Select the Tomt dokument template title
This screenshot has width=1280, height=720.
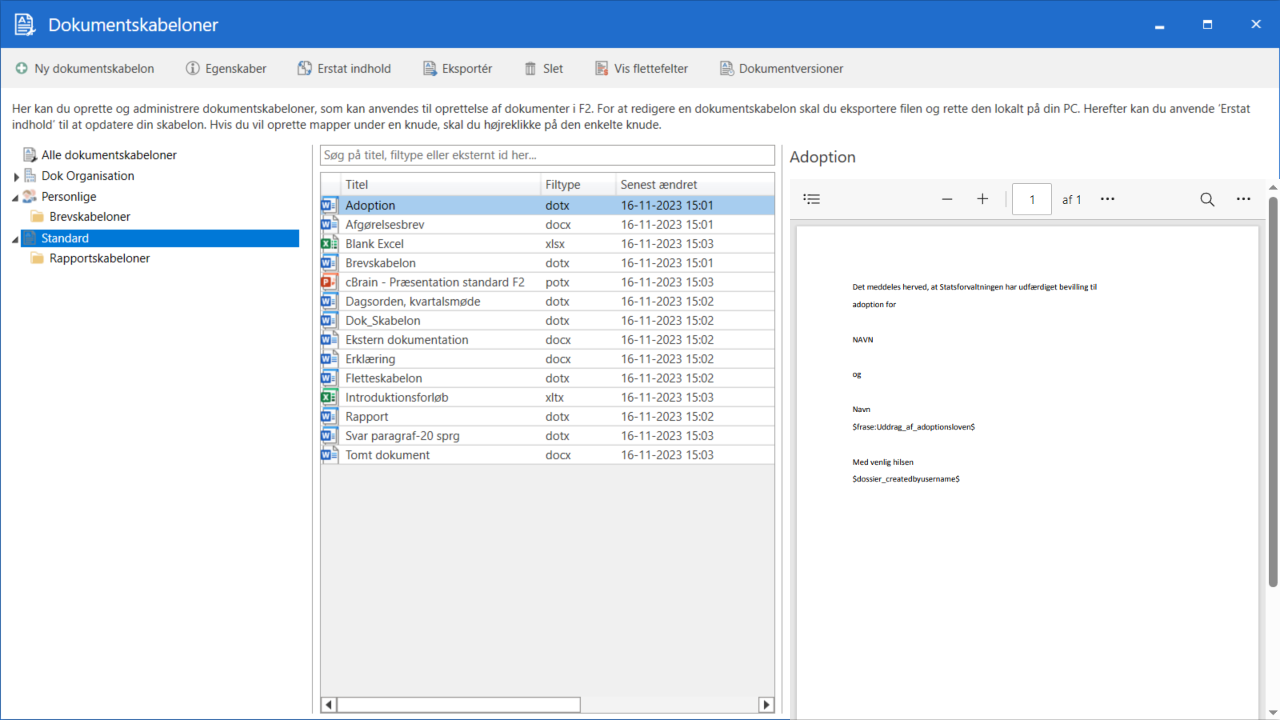pos(388,455)
